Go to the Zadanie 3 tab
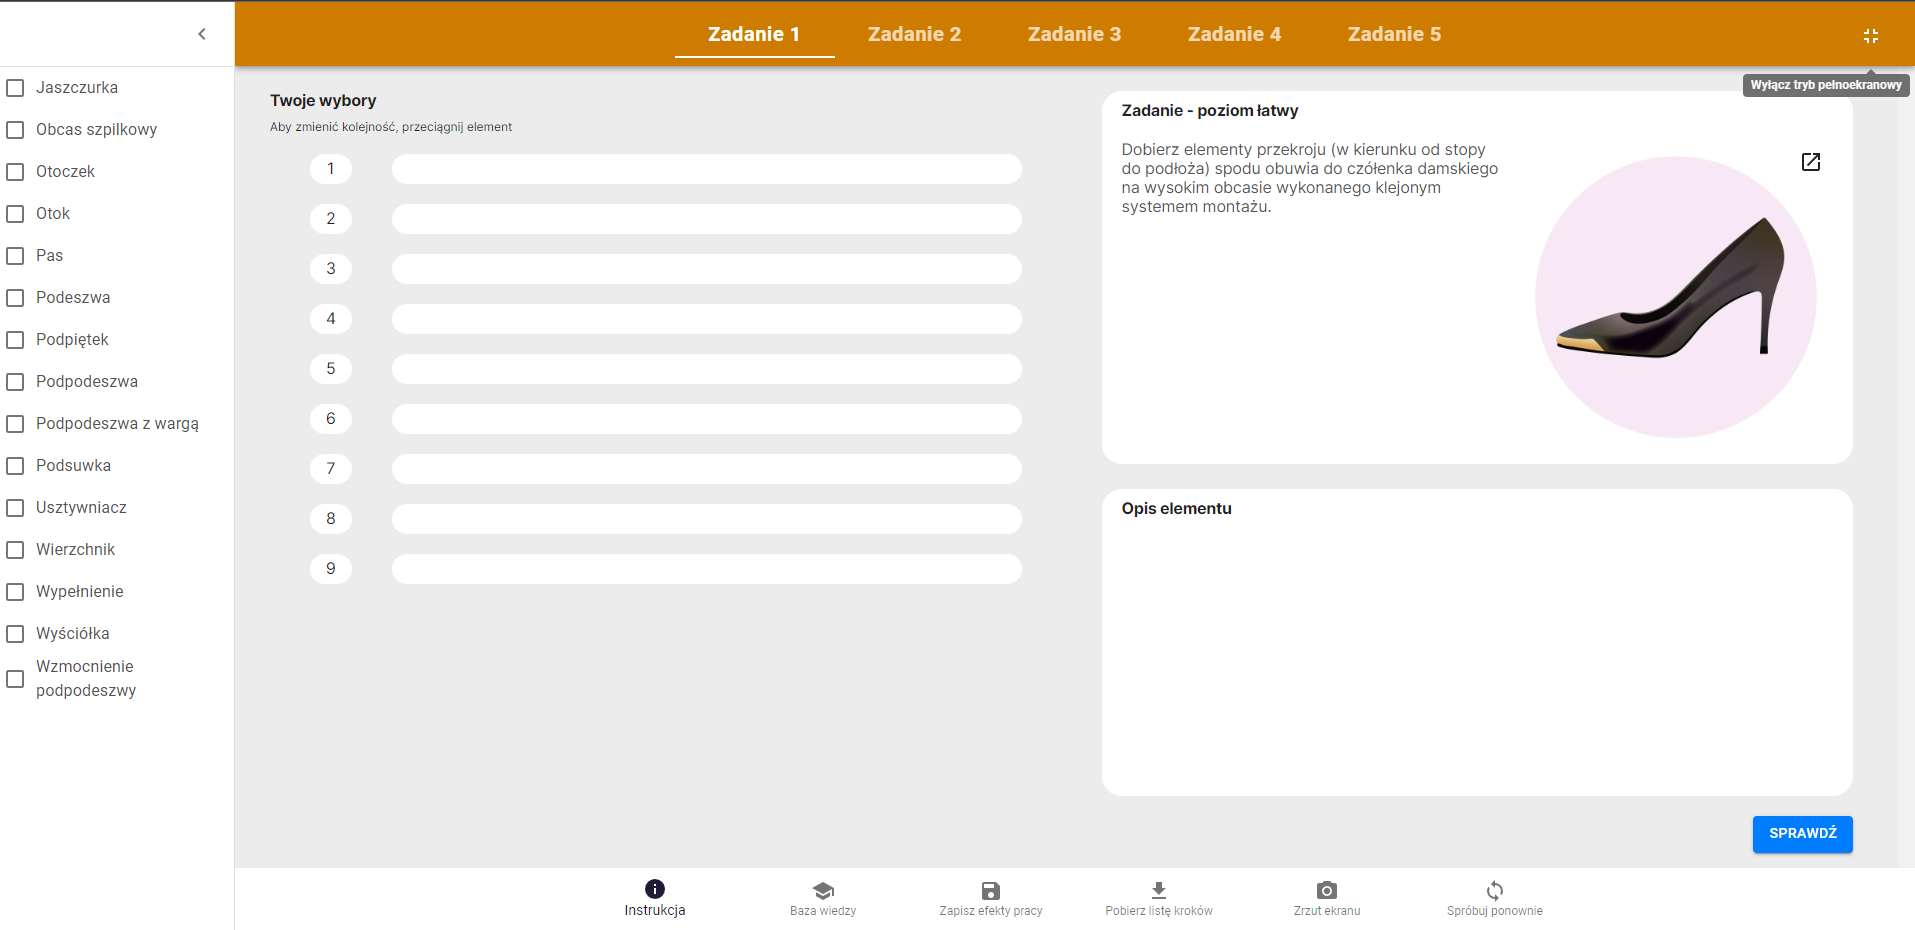The width and height of the screenshot is (1915, 930). [1074, 34]
